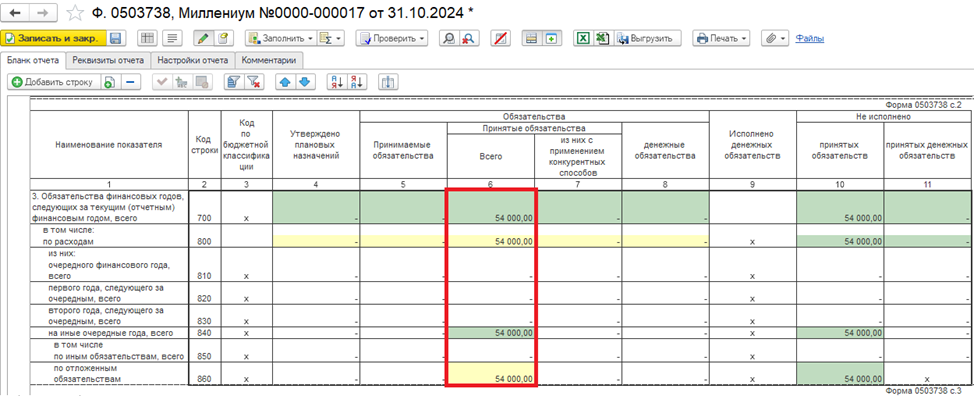
Task: Select row 840 cell in column 10
Action: (x=840, y=333)
